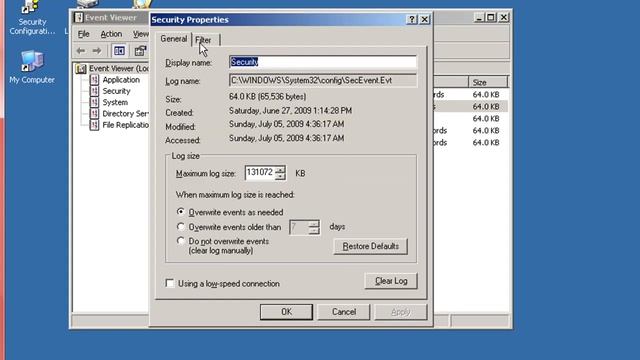The image size is (640, 360).
Task: Click the Event Viewer Forward arrow
Action: (97, 51)
